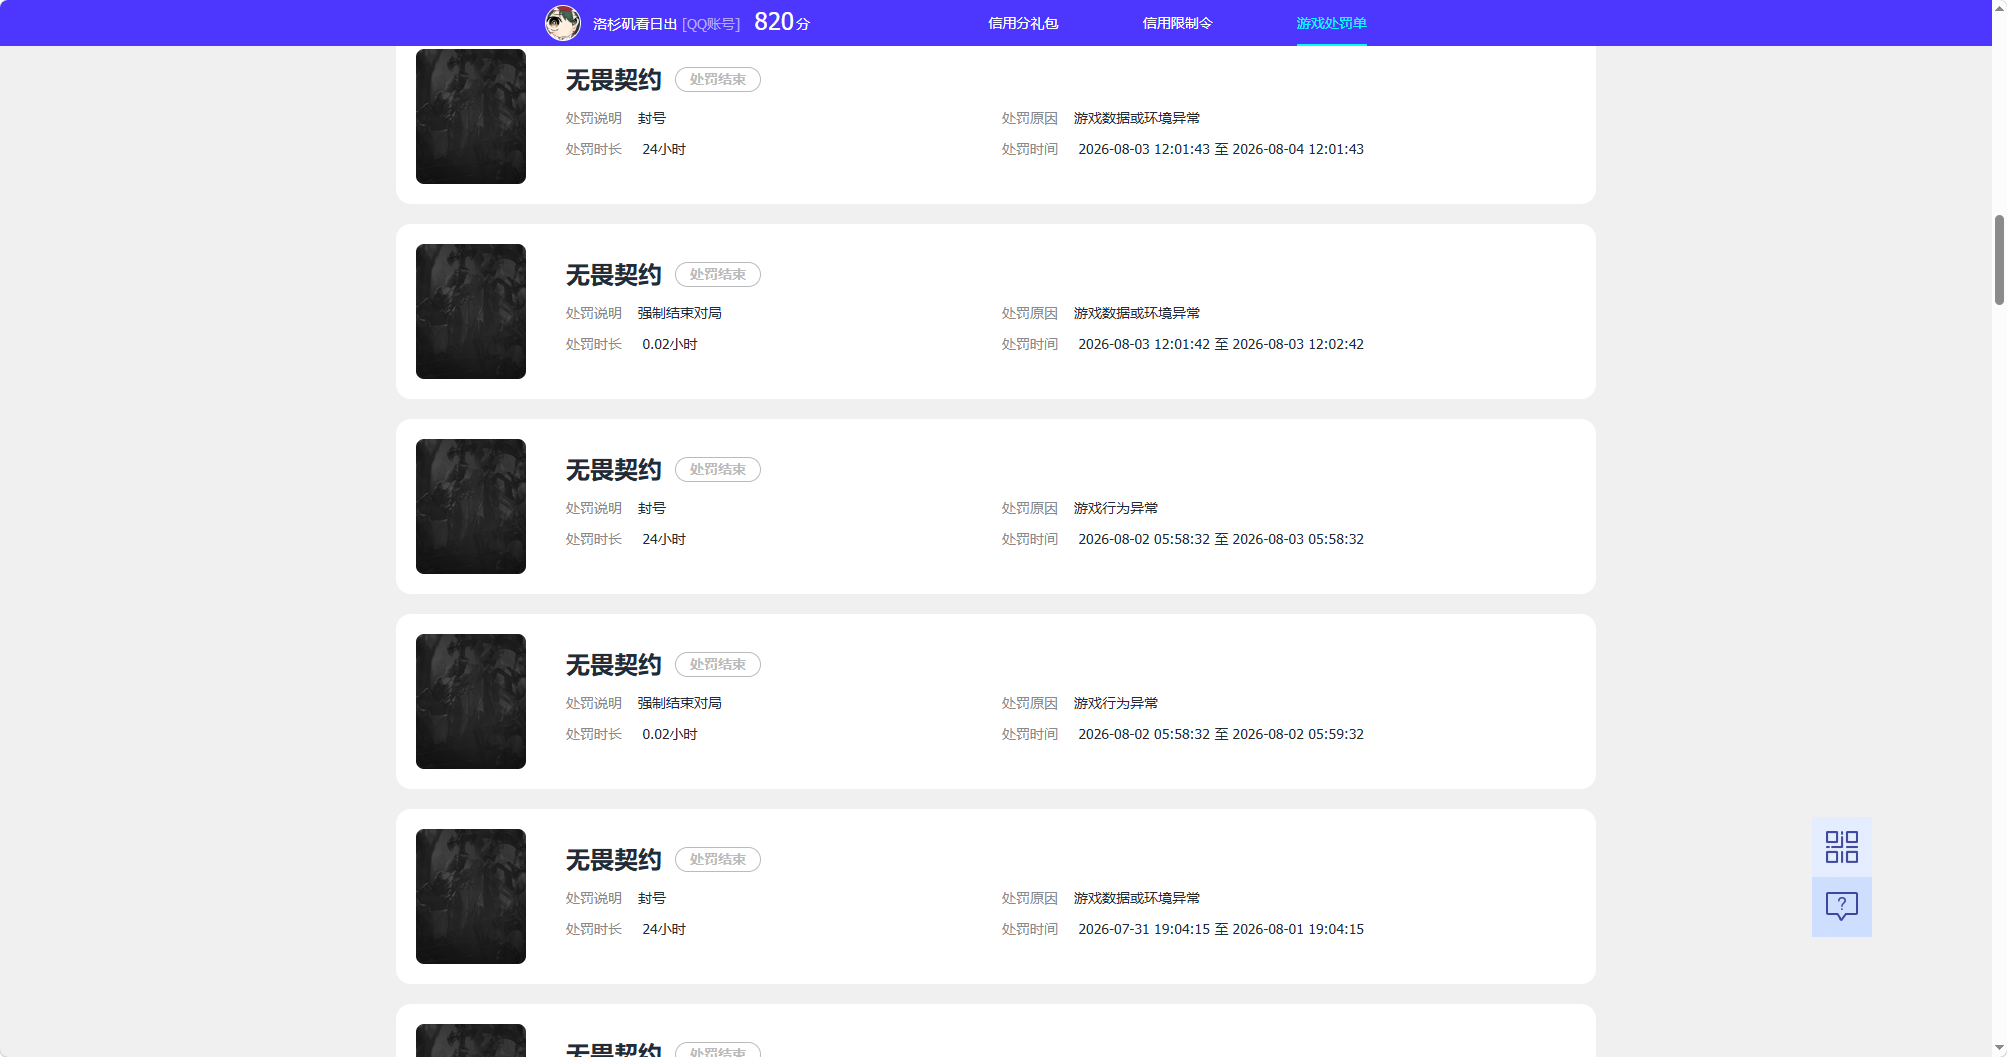Viewport: 2007px width, 1057px height.
Task: Click 封号 on the 2026-07-31 19:04:15 card
Action: point(652,898)
